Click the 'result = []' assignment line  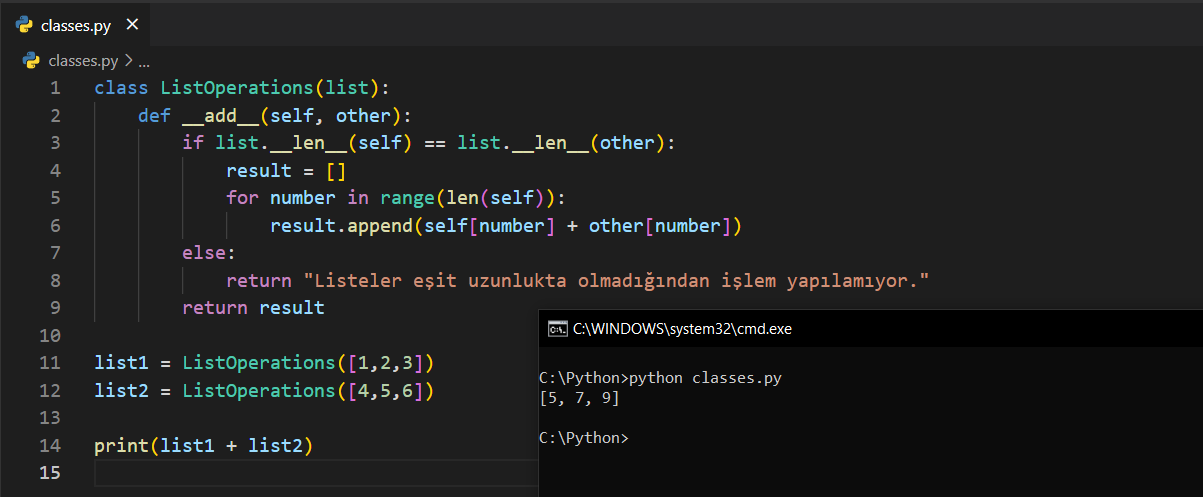coord(285,171)
